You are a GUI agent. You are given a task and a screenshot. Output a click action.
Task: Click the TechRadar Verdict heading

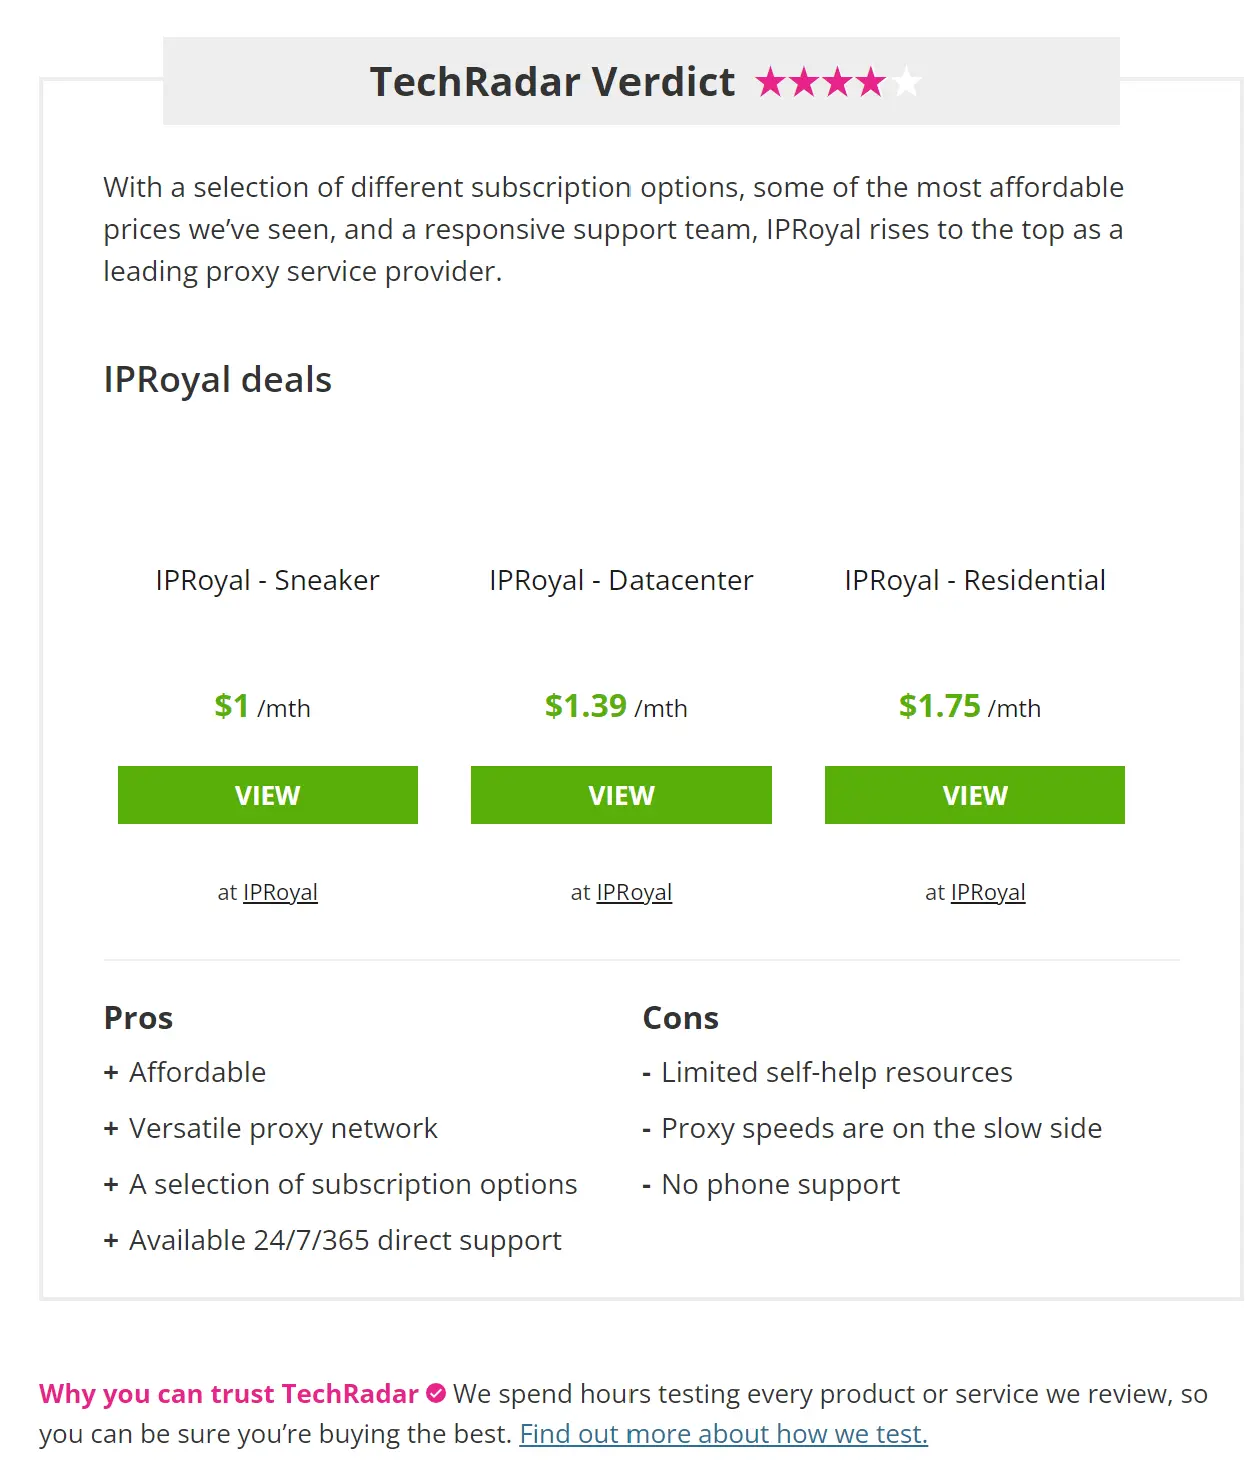(552, 82)
